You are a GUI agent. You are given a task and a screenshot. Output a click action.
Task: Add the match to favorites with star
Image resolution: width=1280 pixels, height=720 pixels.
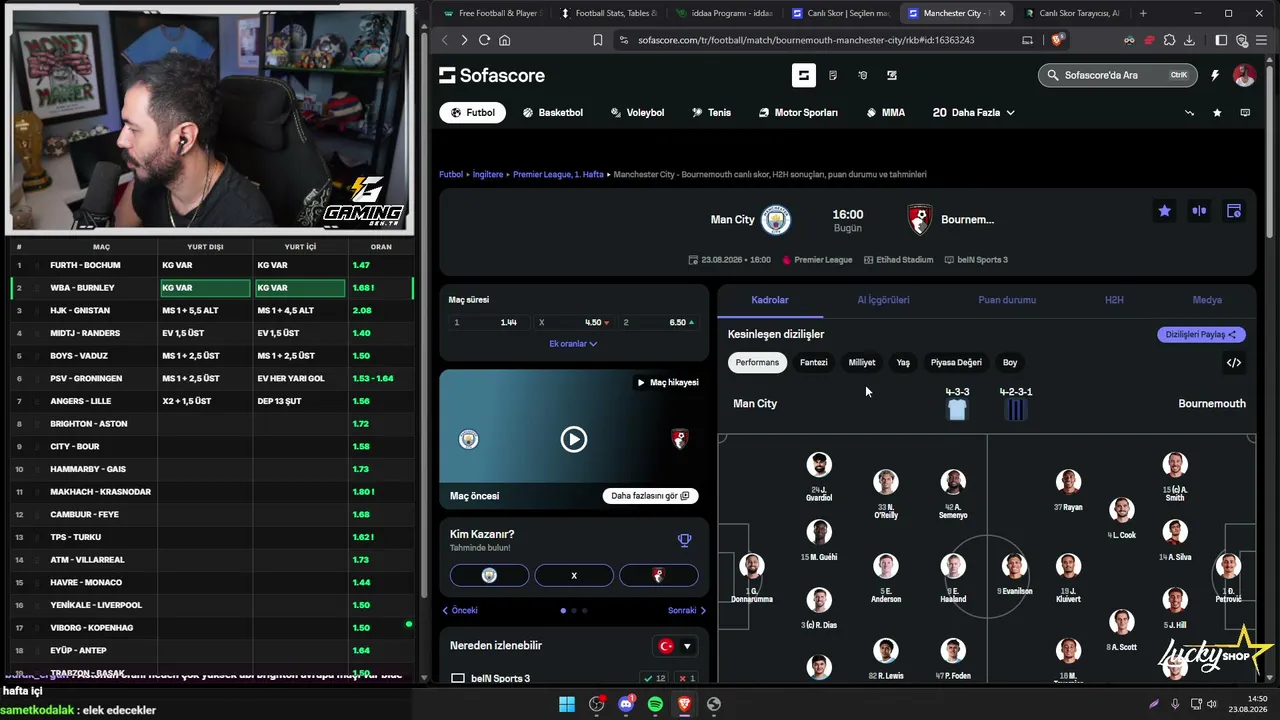point(1164,211)
